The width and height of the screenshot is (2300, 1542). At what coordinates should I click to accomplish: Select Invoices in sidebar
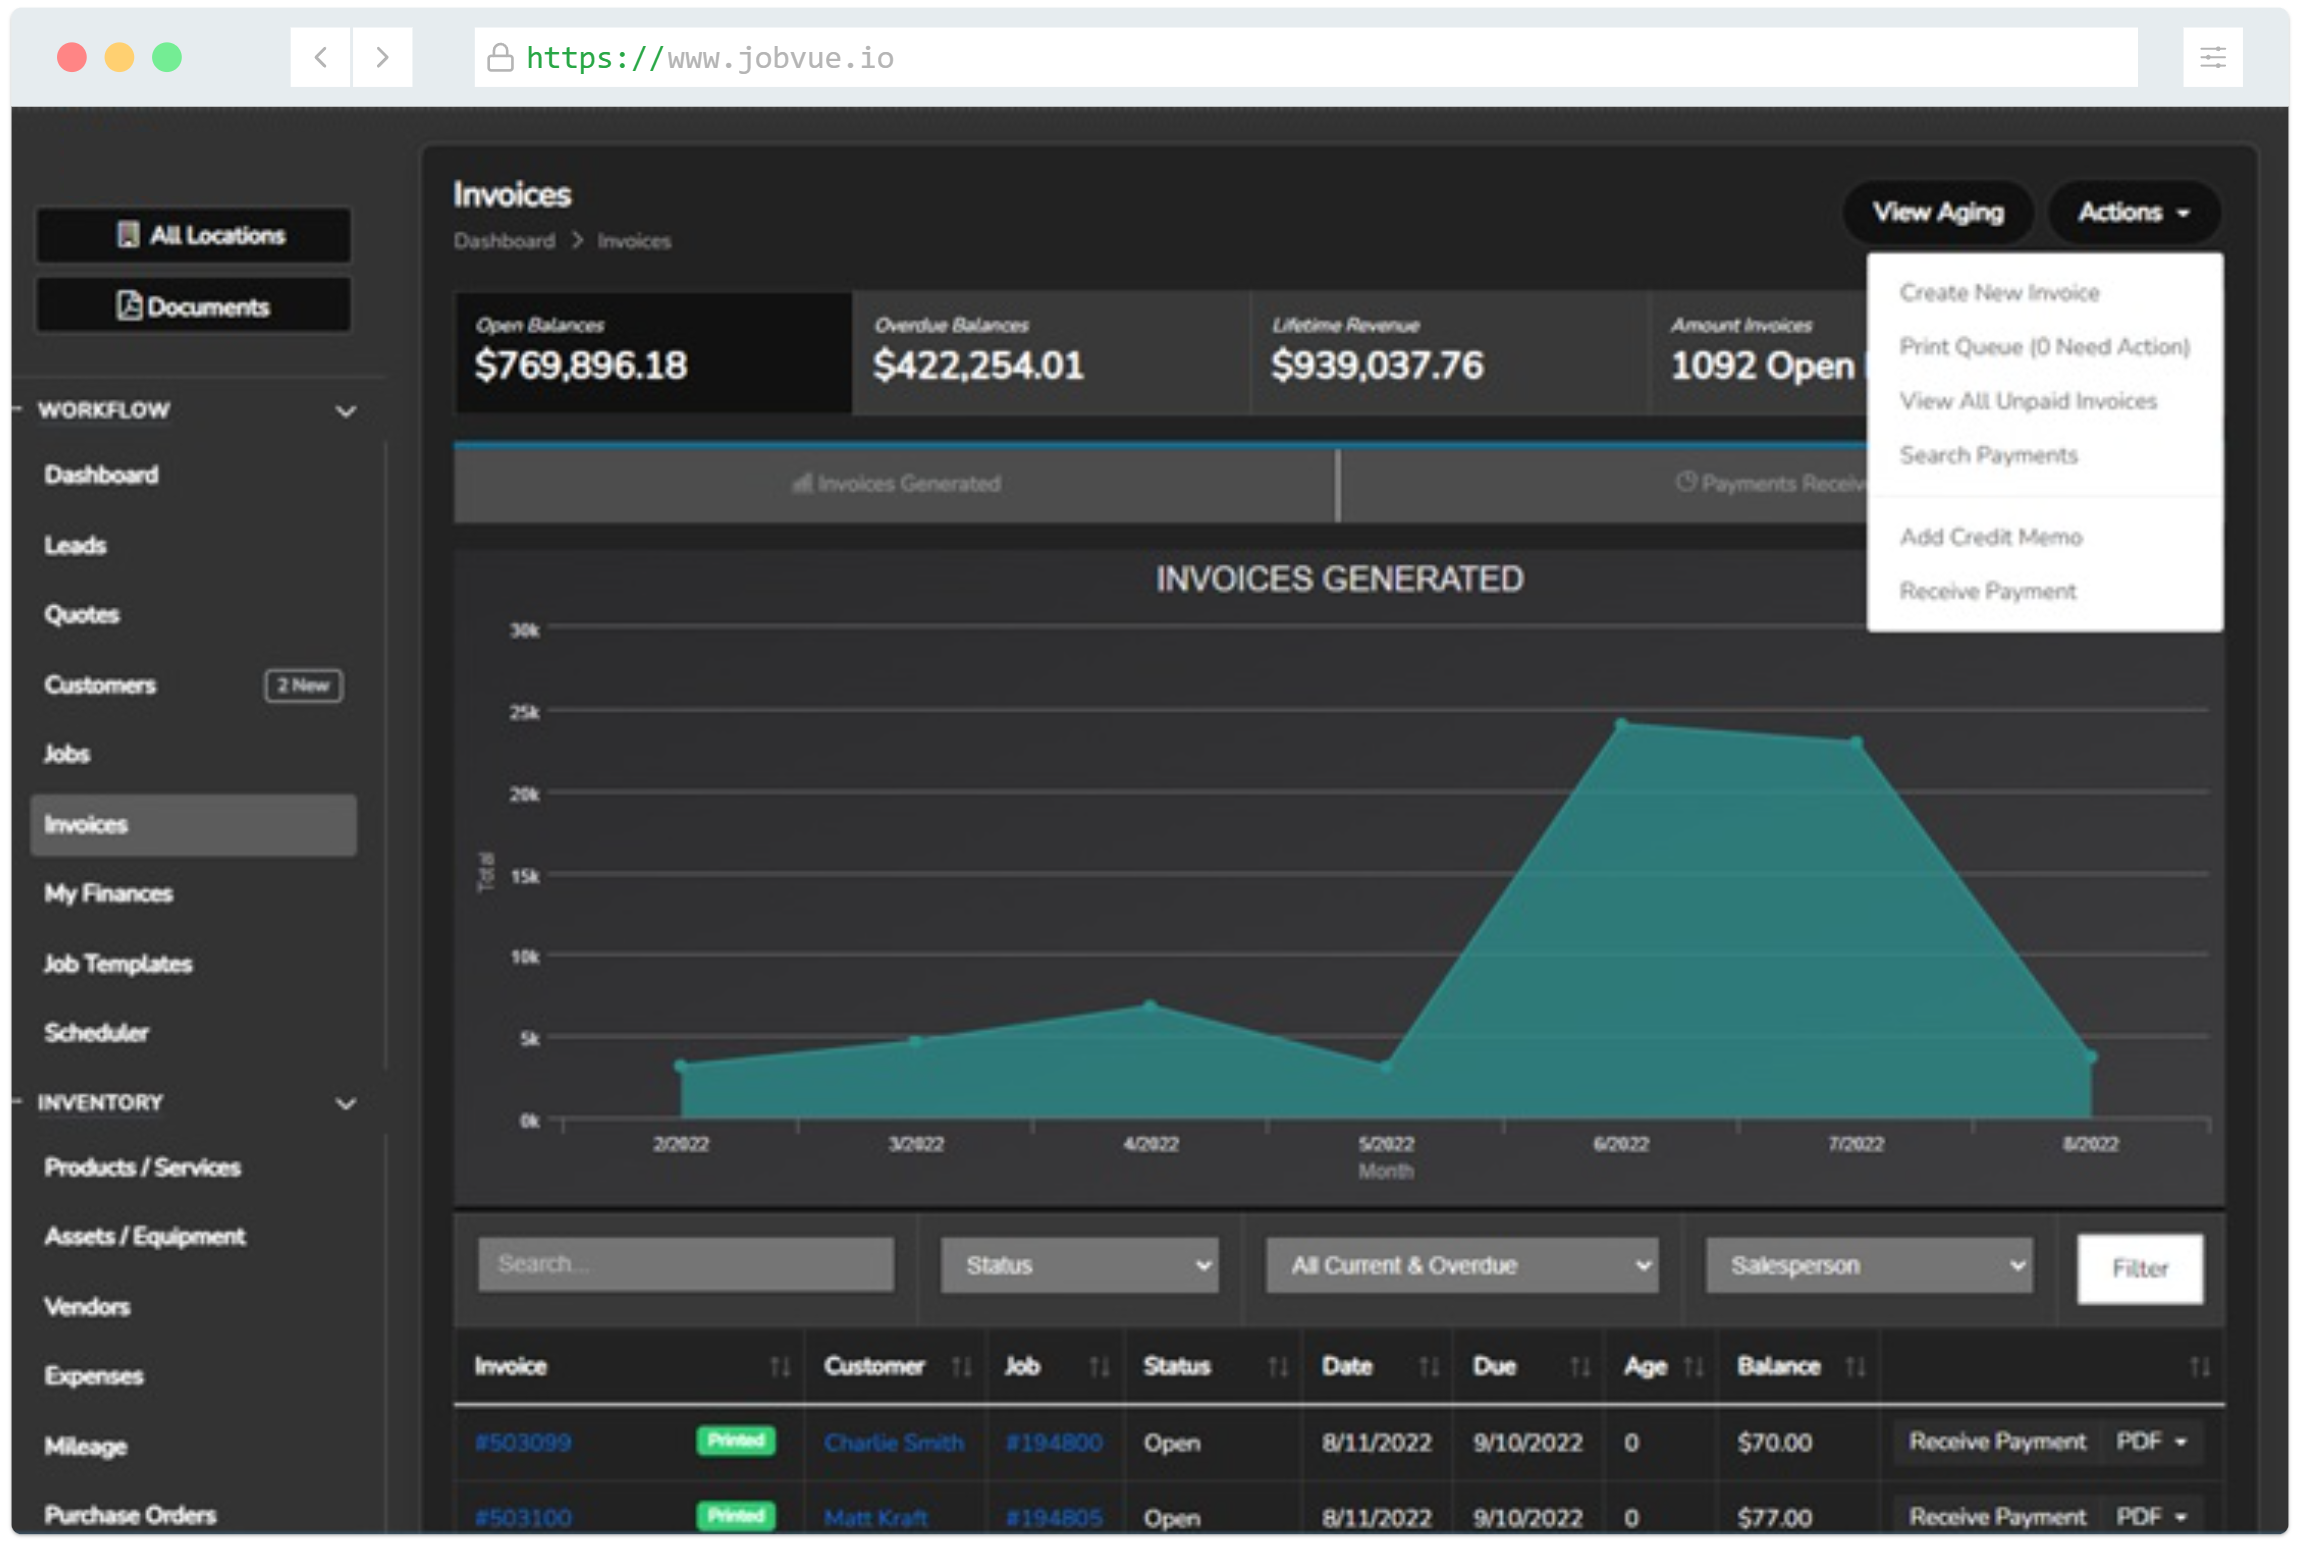click(x=194, y=825)
